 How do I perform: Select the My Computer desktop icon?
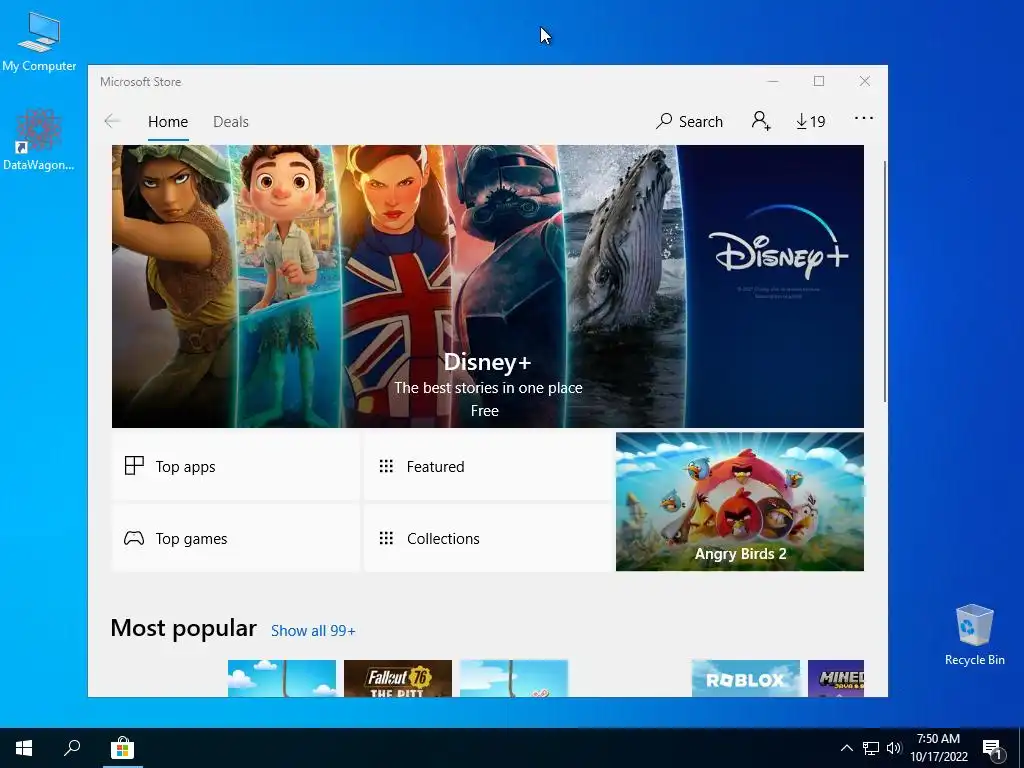coord(39,42)
